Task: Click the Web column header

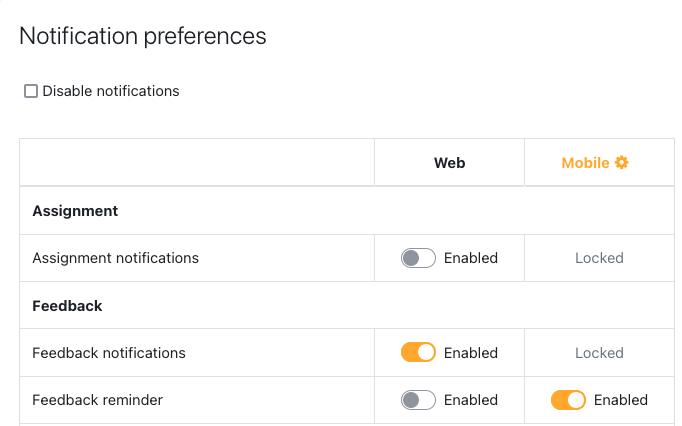Action: 449,163
